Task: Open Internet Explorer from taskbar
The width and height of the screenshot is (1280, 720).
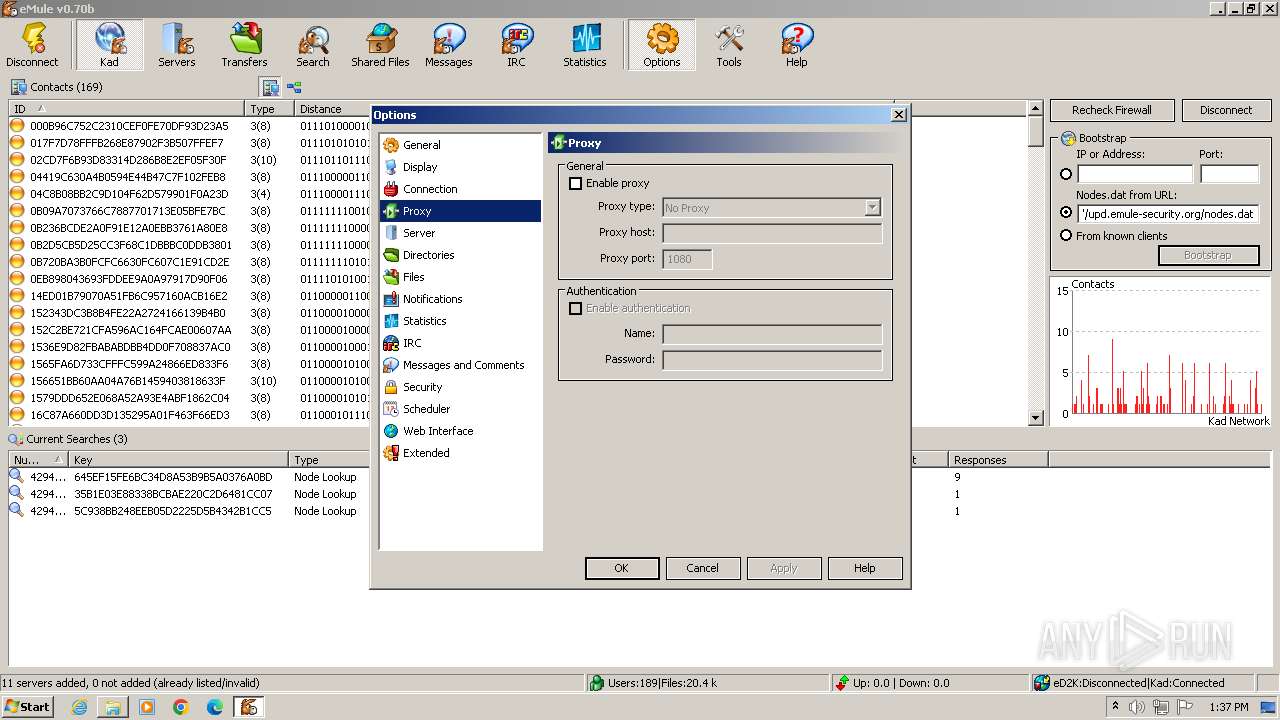Action: point(79,707)
